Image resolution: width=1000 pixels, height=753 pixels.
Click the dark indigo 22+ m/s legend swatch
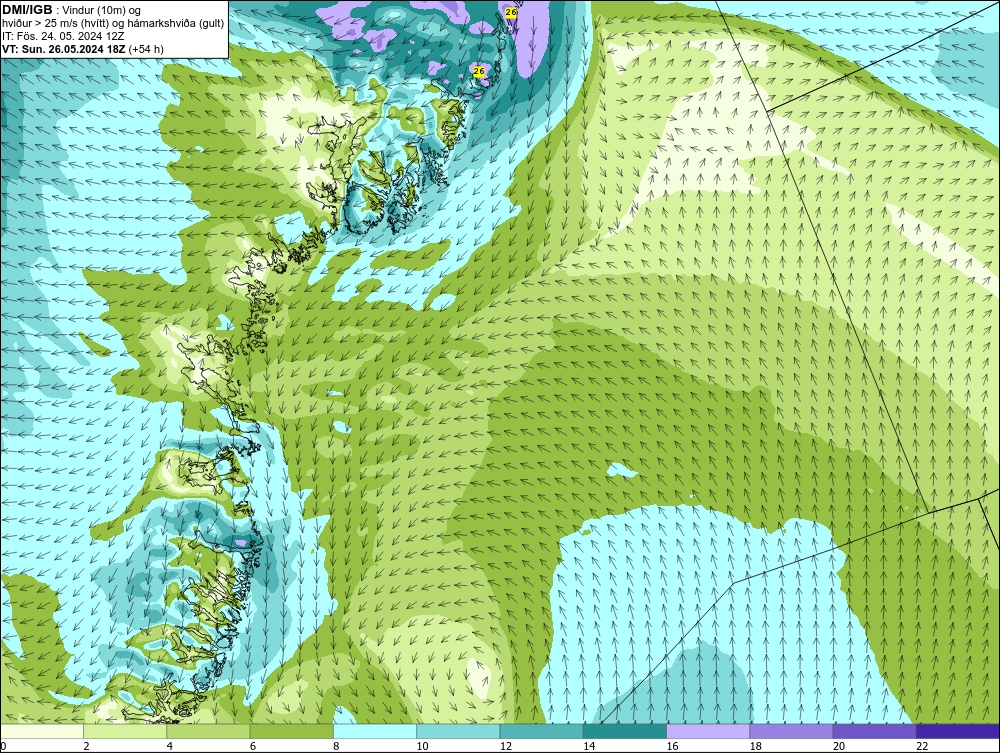coord(958,731)
